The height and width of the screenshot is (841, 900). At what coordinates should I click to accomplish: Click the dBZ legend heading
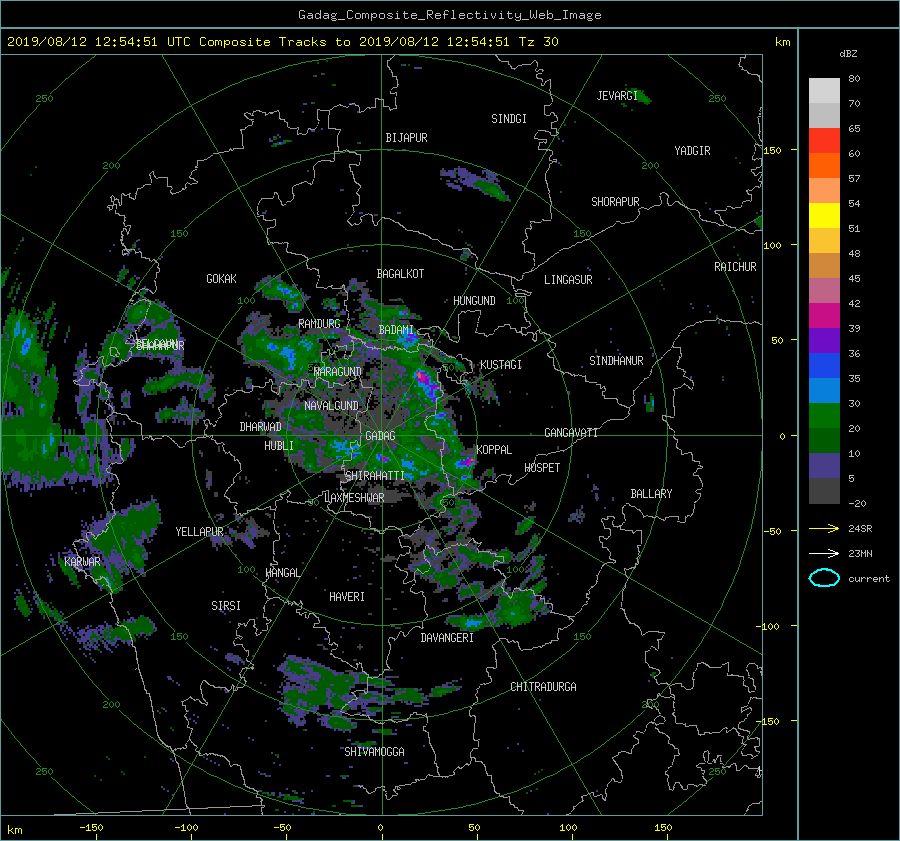click(848, 54)
